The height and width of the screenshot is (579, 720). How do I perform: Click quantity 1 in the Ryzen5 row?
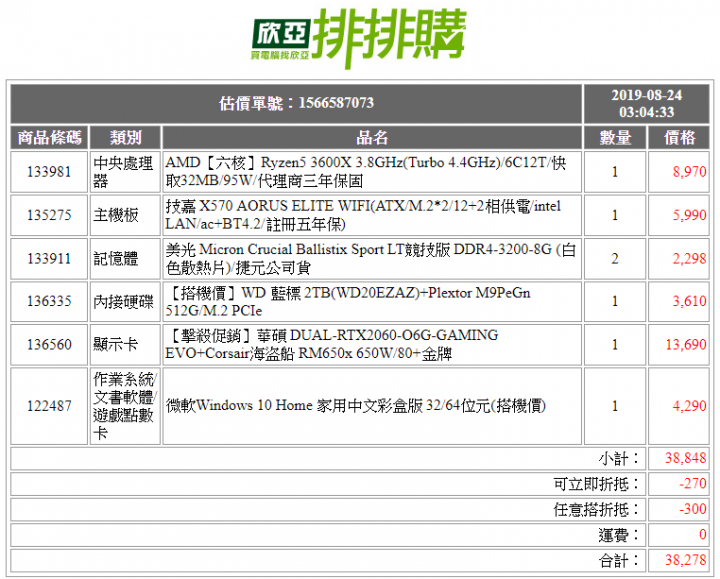coord(615,172)
